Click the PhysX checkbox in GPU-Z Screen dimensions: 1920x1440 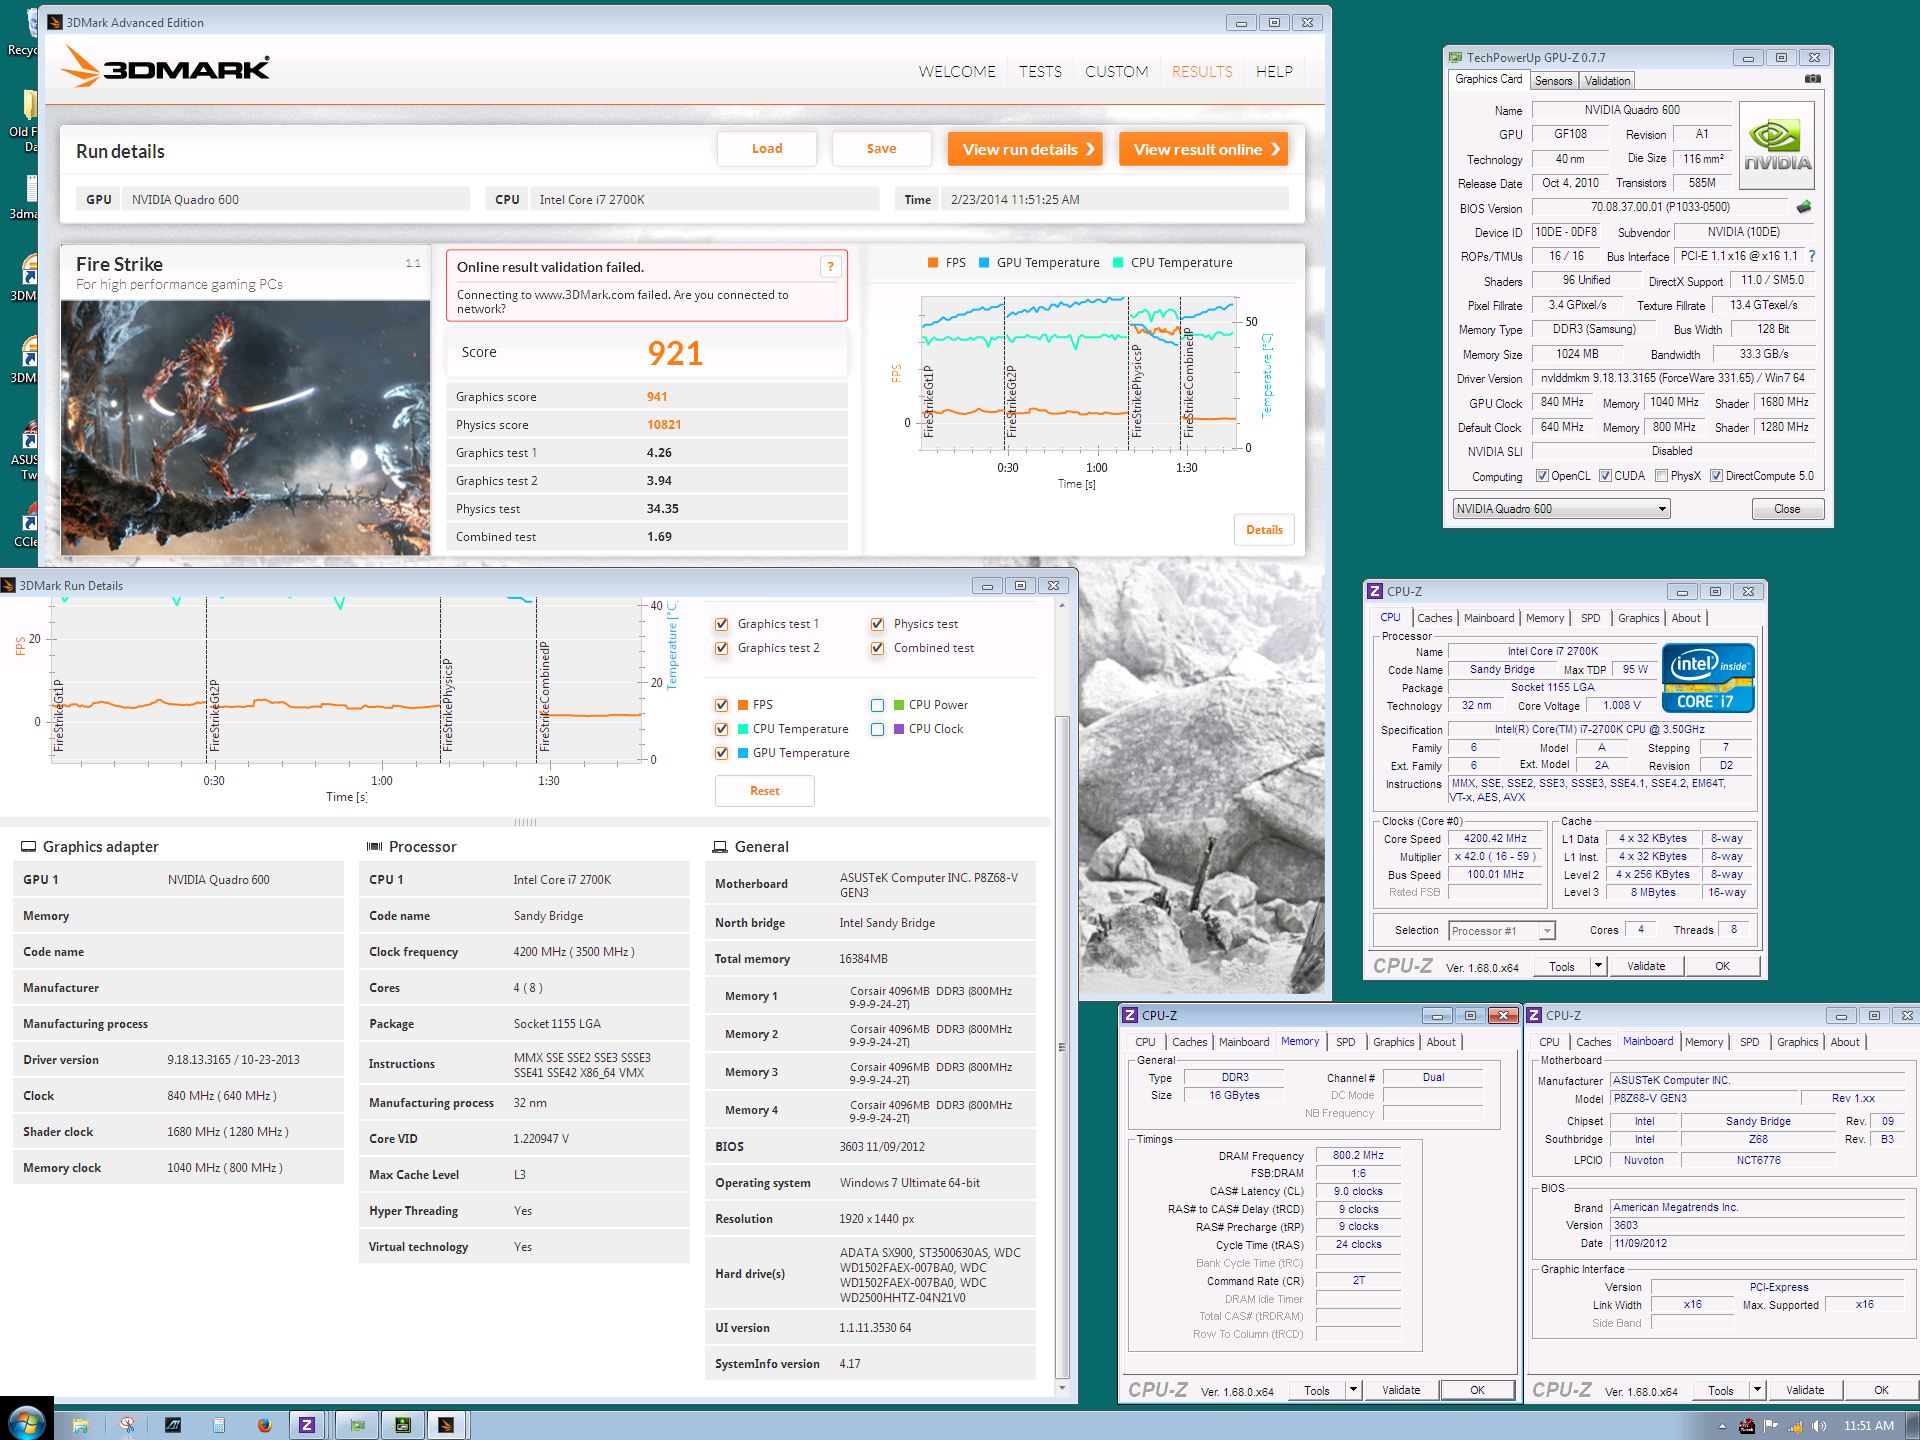coord(1662,476)
